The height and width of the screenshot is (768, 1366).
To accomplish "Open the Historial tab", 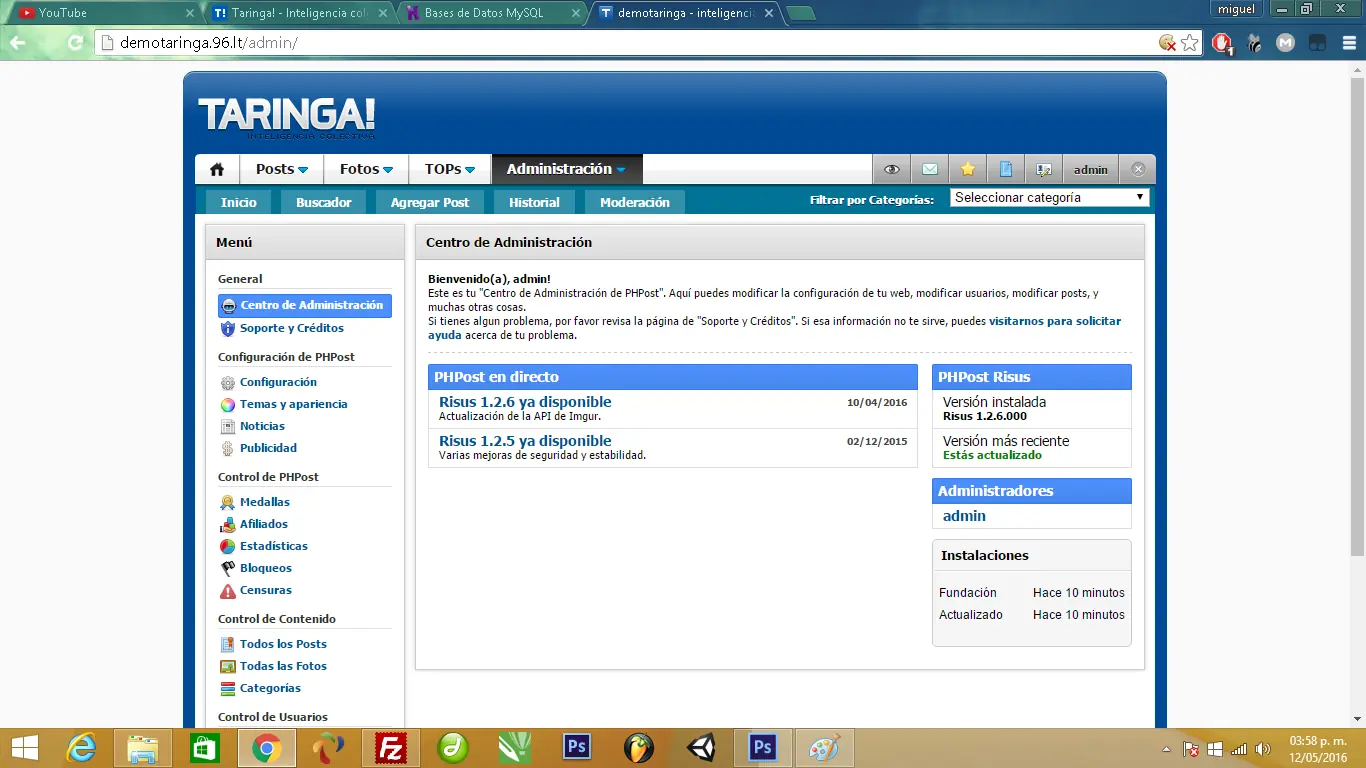I will click(534, 202).
